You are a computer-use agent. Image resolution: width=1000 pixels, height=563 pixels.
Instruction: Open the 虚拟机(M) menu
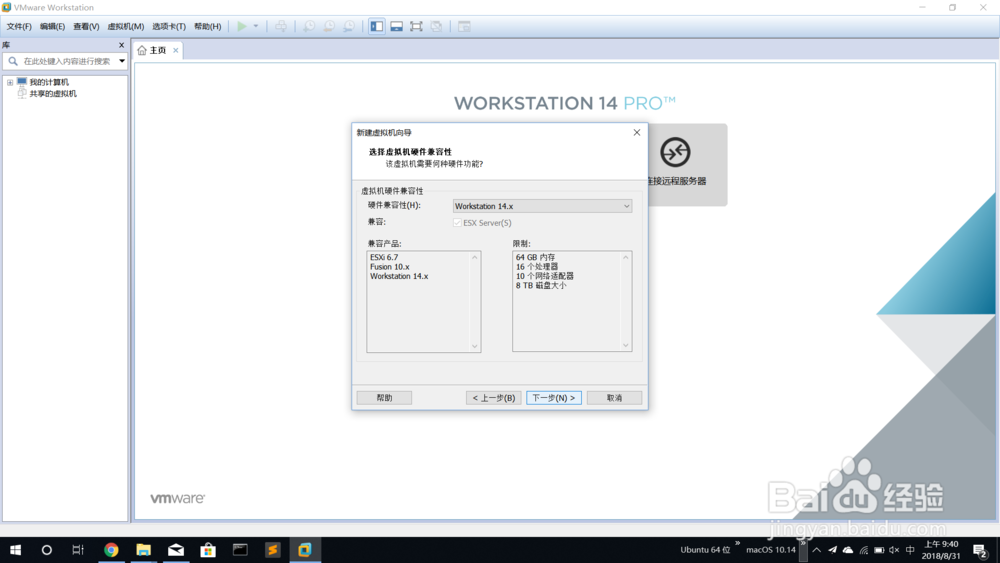point(126,26)
